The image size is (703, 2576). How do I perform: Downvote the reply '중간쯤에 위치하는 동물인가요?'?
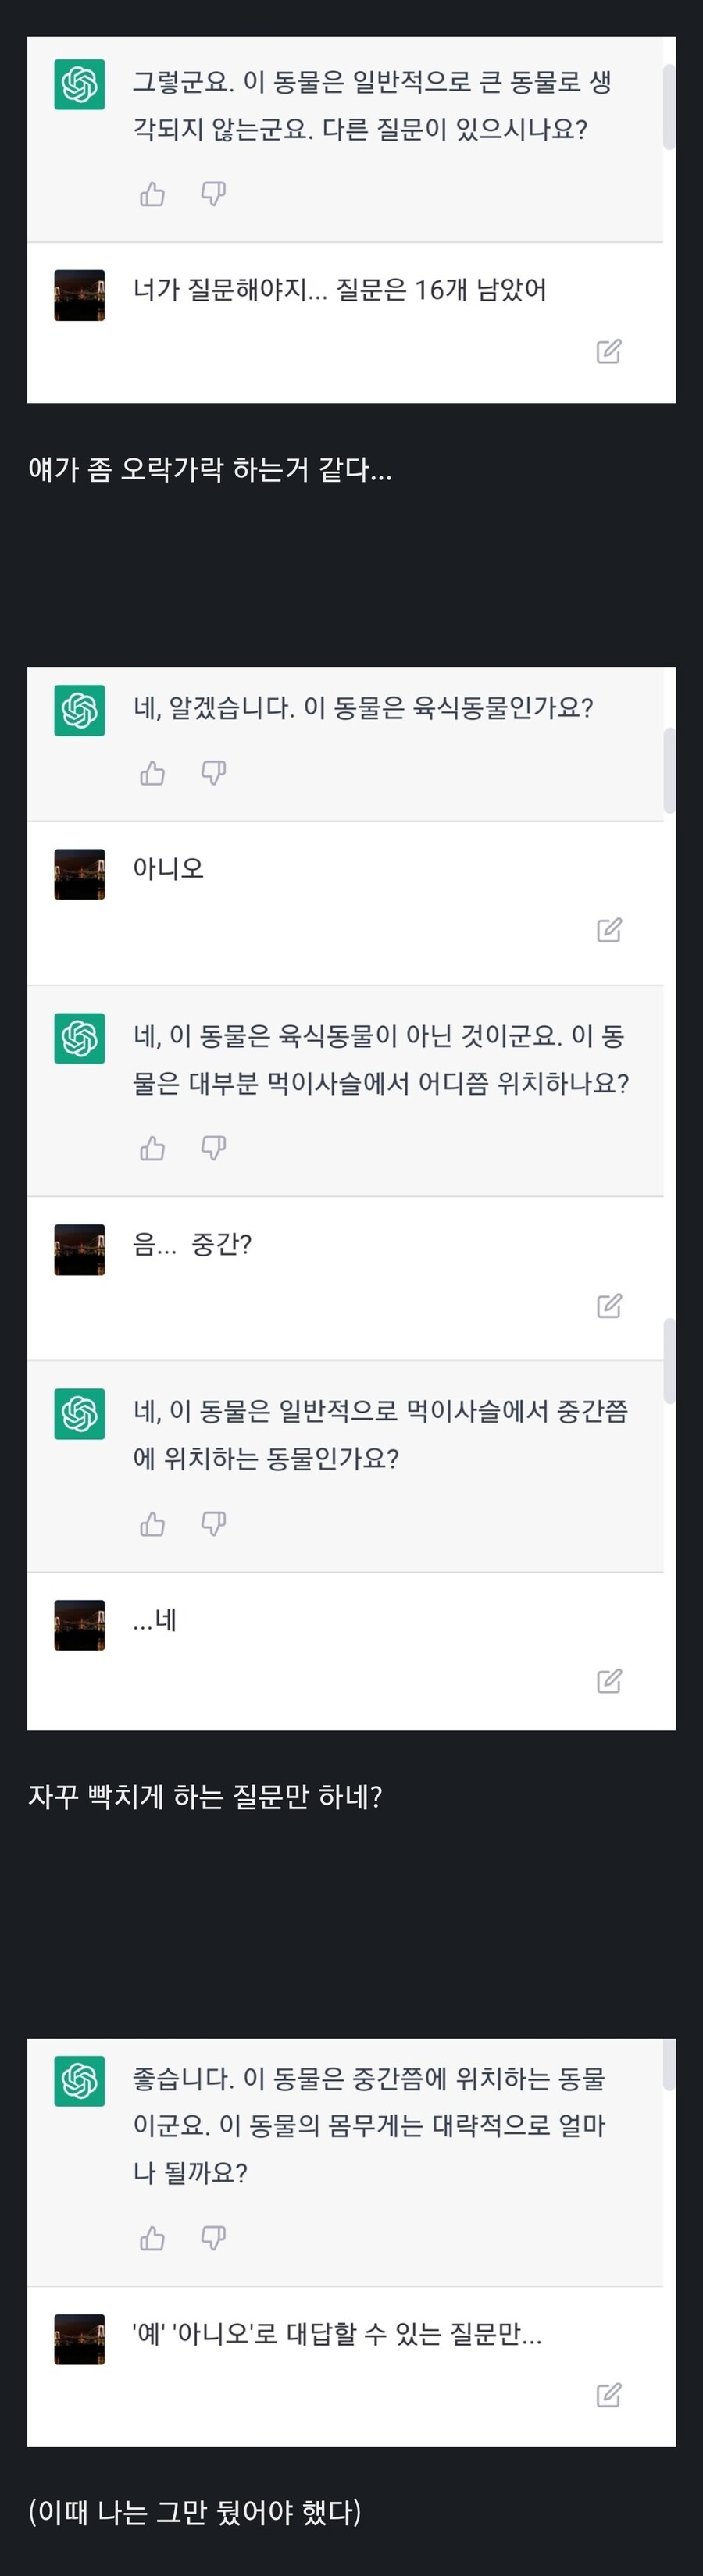[213, 1524]
